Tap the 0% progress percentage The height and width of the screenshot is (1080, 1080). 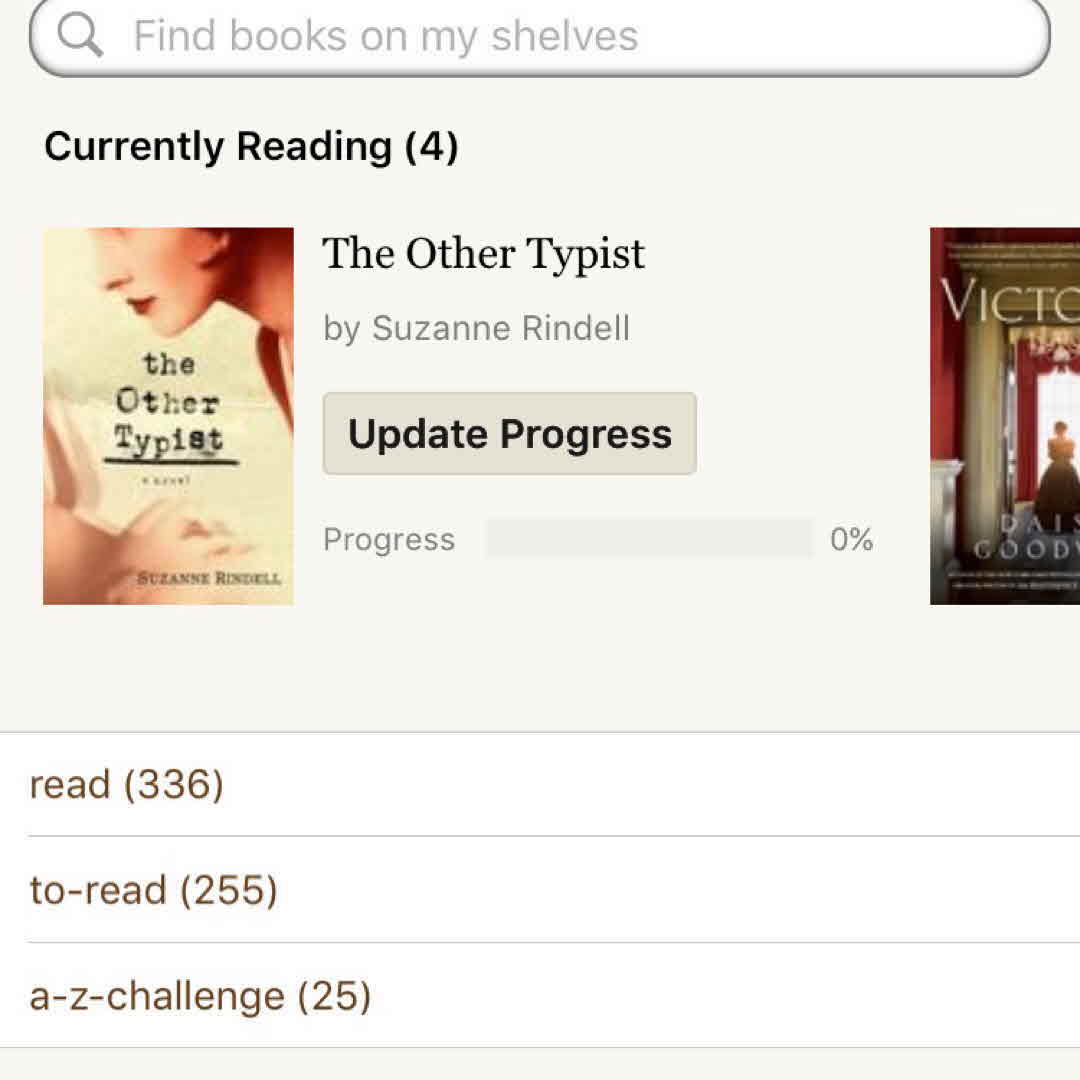point(851,540)
